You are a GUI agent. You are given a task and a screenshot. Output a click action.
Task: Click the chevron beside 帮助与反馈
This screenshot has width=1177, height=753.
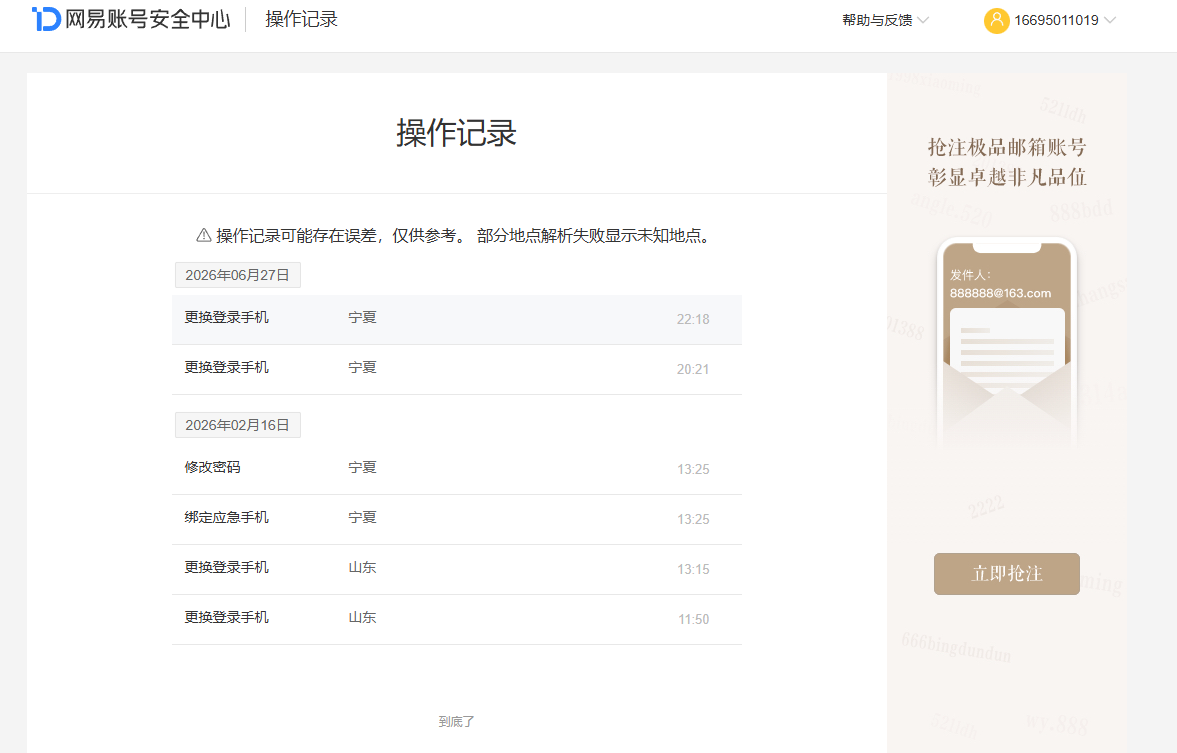[923, 20]
